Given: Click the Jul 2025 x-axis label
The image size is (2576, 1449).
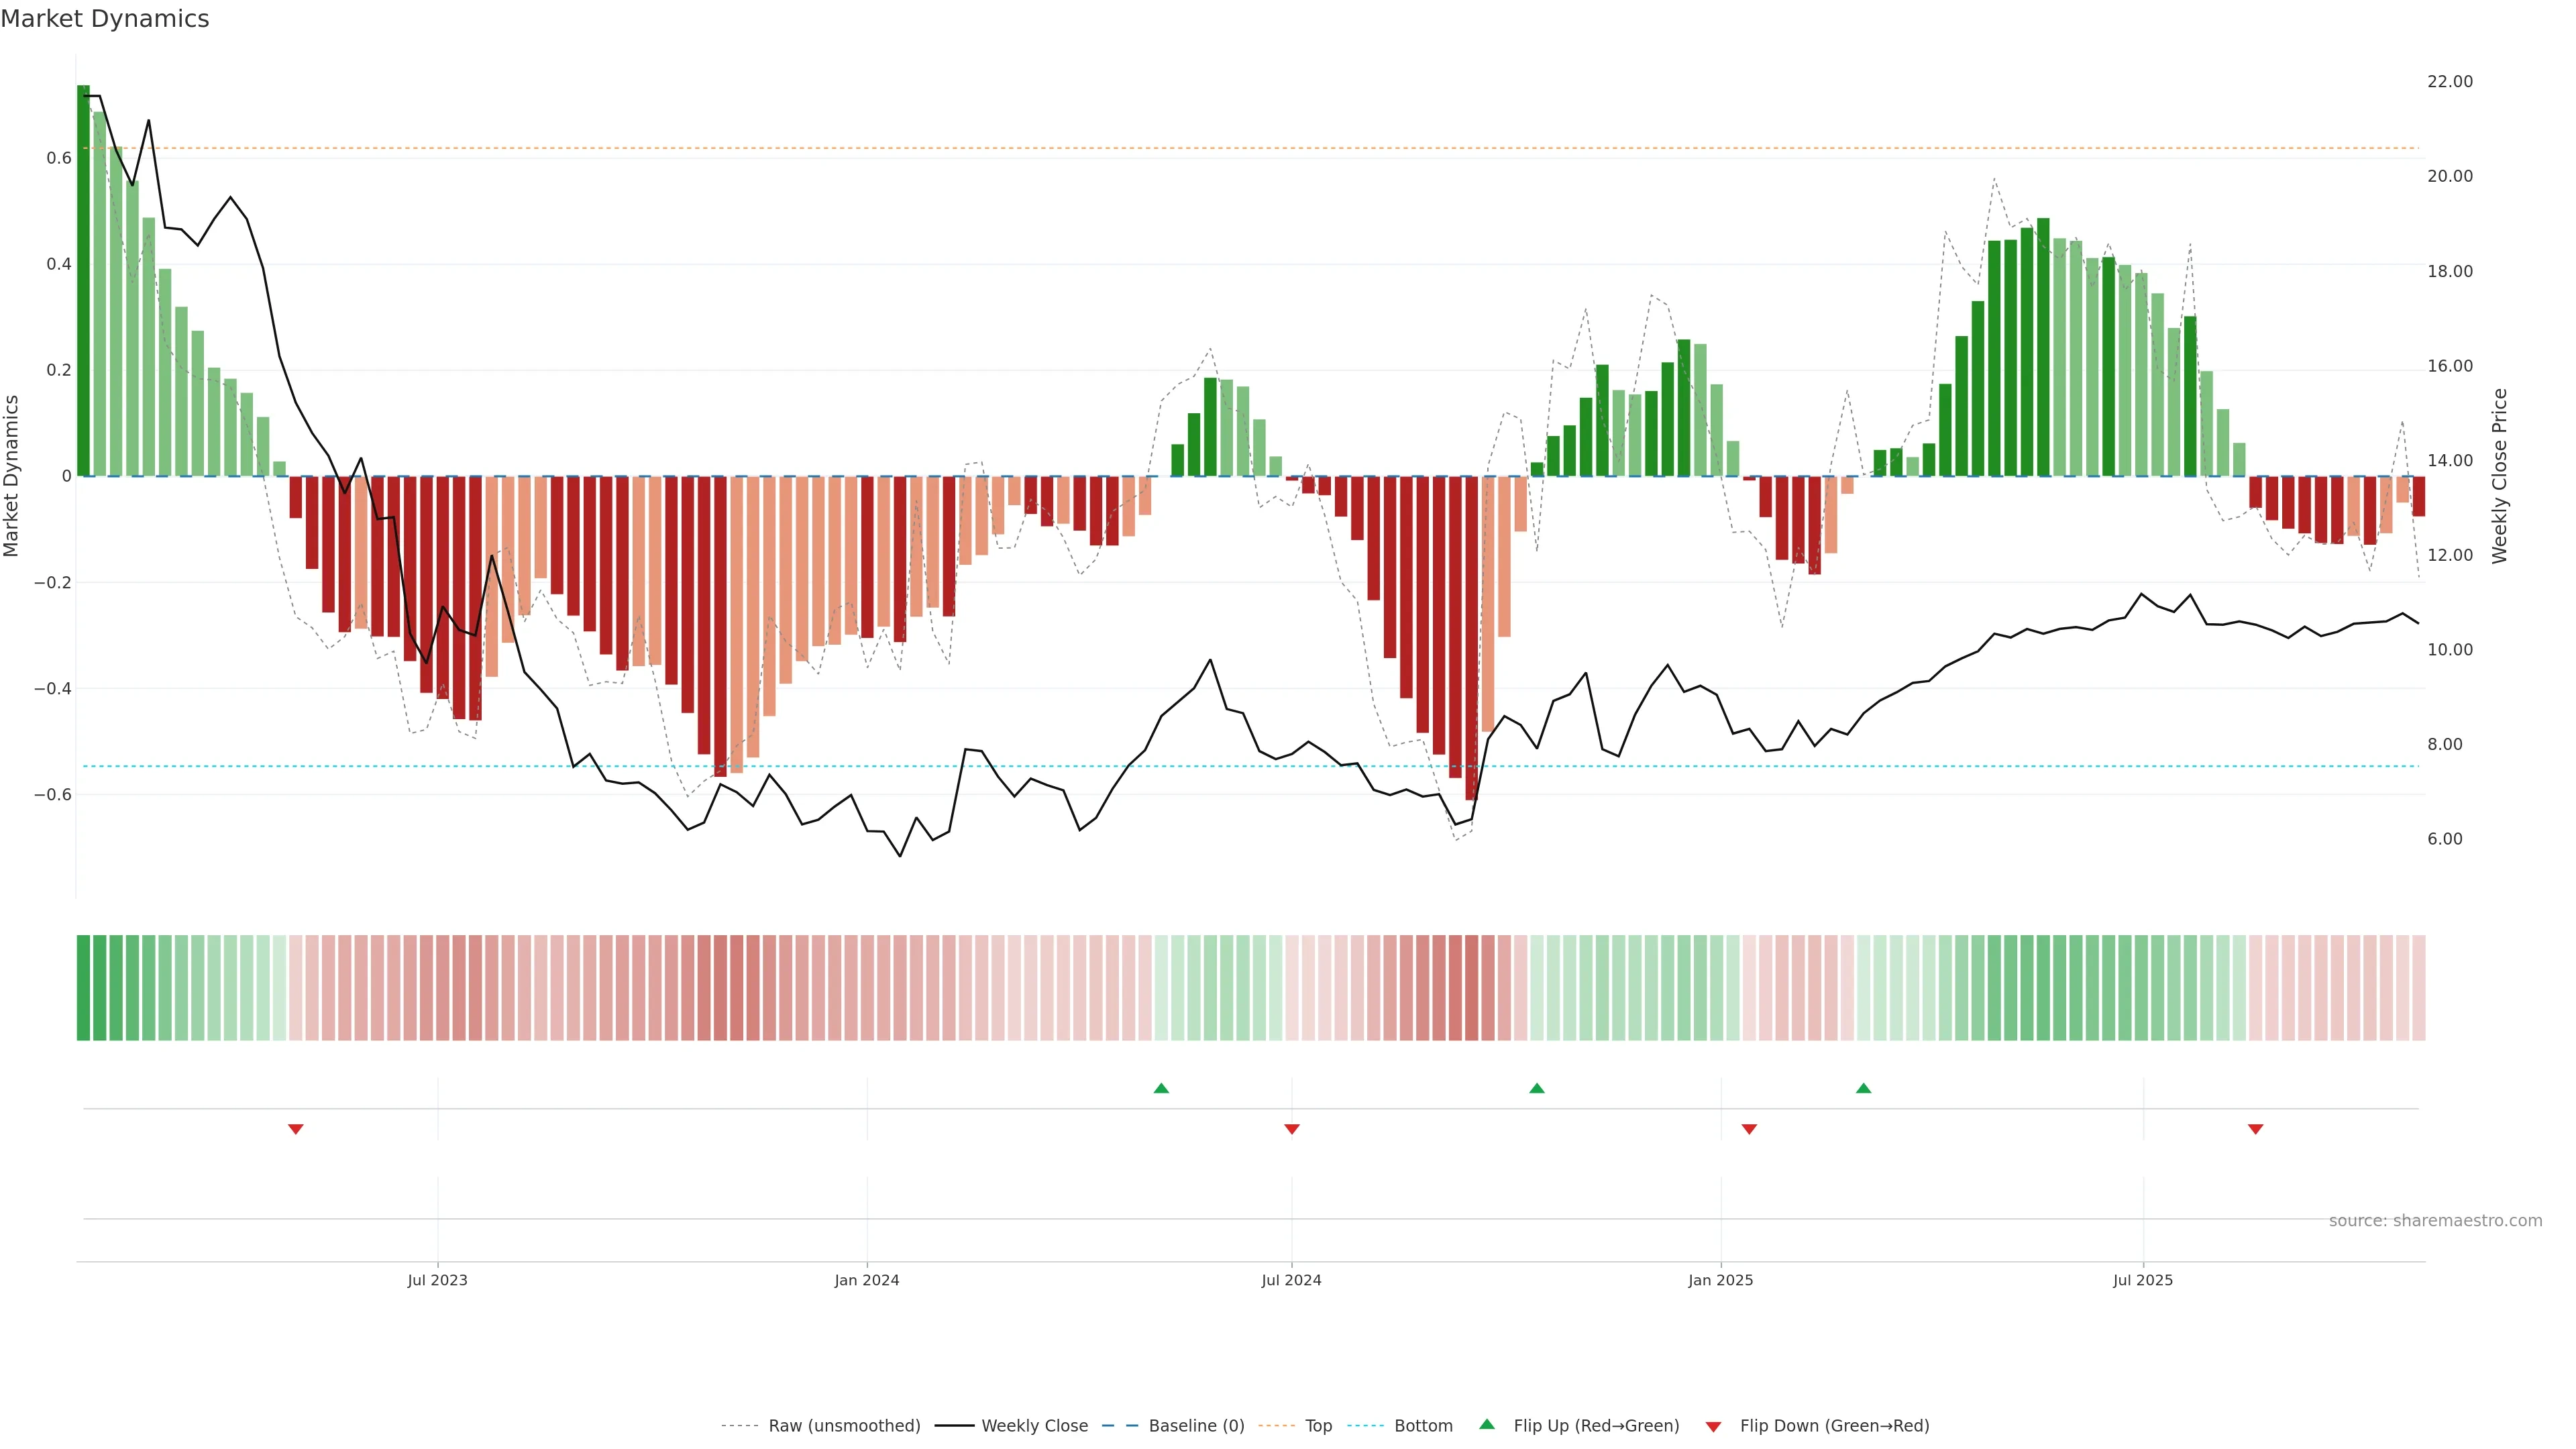Looking at the screenshot, I should point(2142,1280).
